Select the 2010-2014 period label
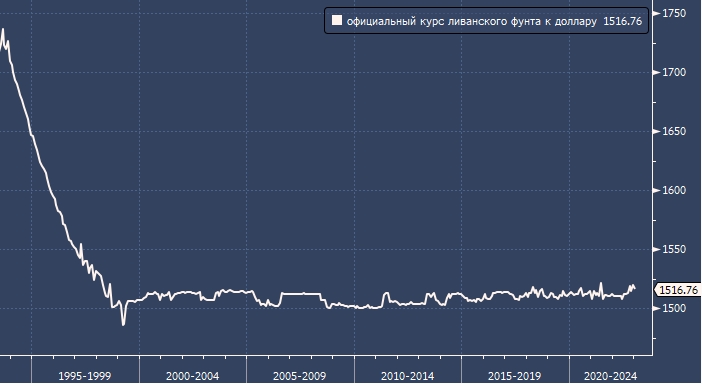Screen dimensions: 702x384 (x=407, y=376)
